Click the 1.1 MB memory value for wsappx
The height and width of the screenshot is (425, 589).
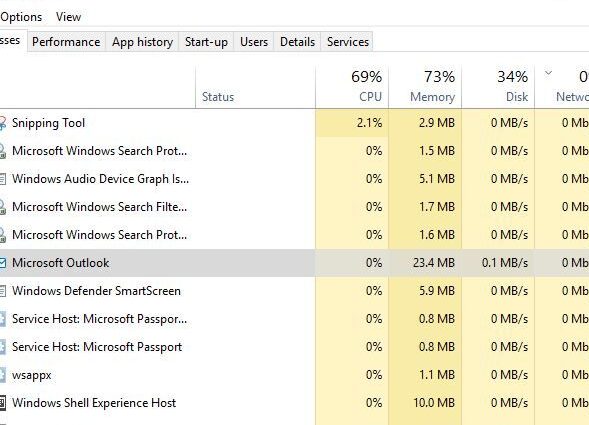[x=437, y=375]
